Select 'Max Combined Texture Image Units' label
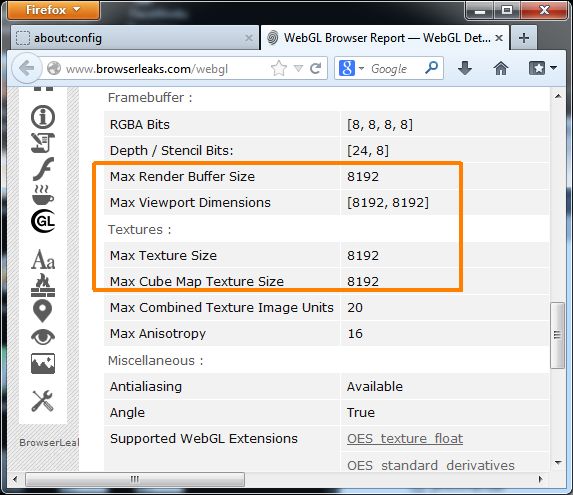The image size is (573, 495). coord(221,308)
